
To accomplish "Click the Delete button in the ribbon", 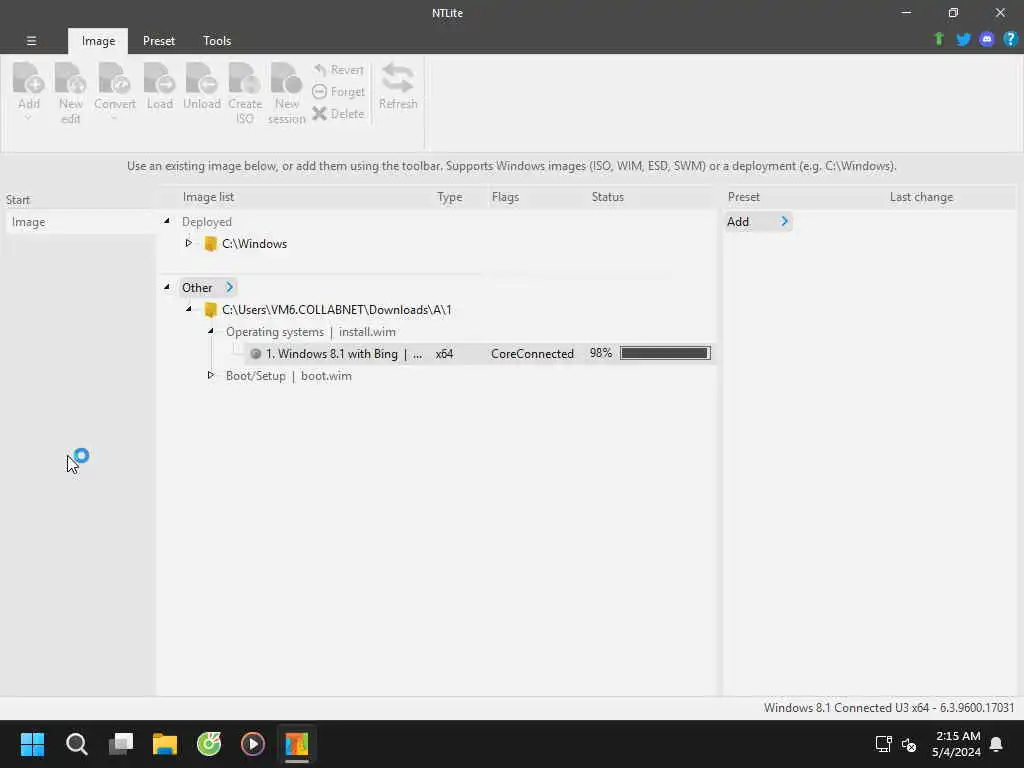I will tap(338, 114).
